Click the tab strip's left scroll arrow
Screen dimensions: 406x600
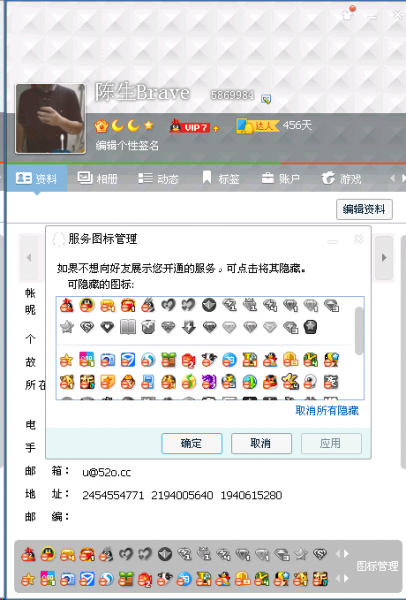(392, 178)
